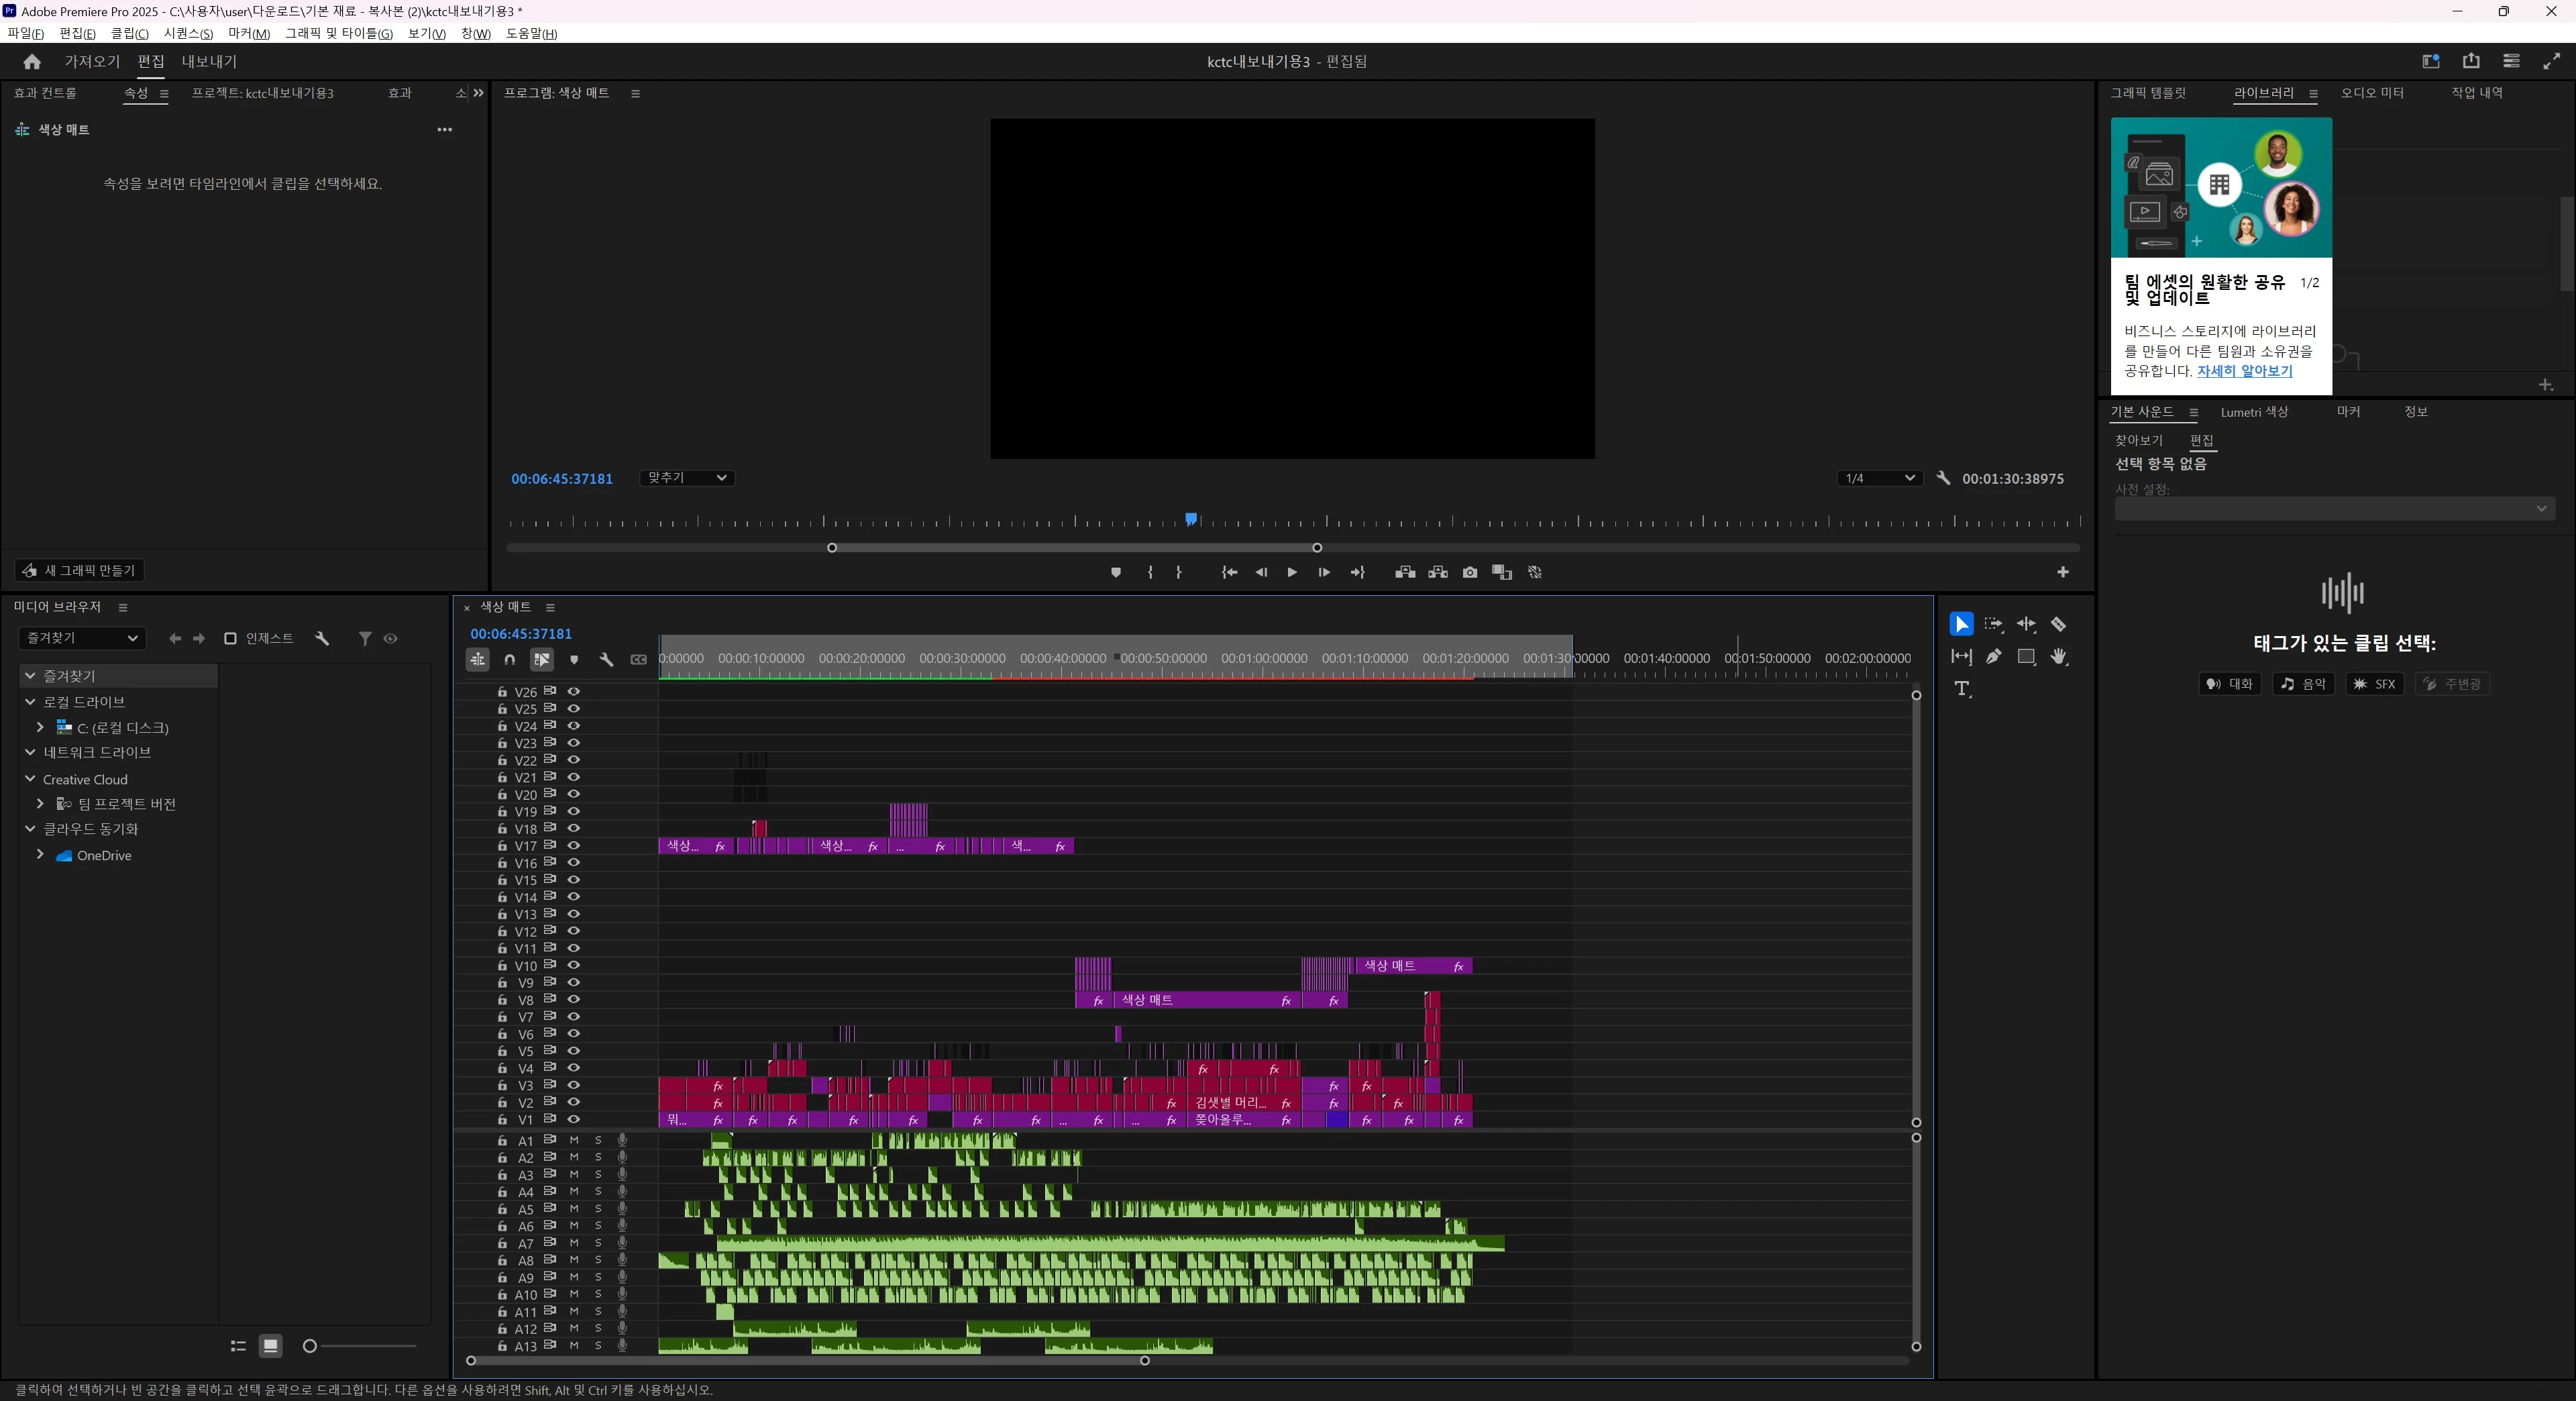Open the Learn More link in Libraries
The height and width of the screenshot is (1401, 2576).
pos(2243,371)
